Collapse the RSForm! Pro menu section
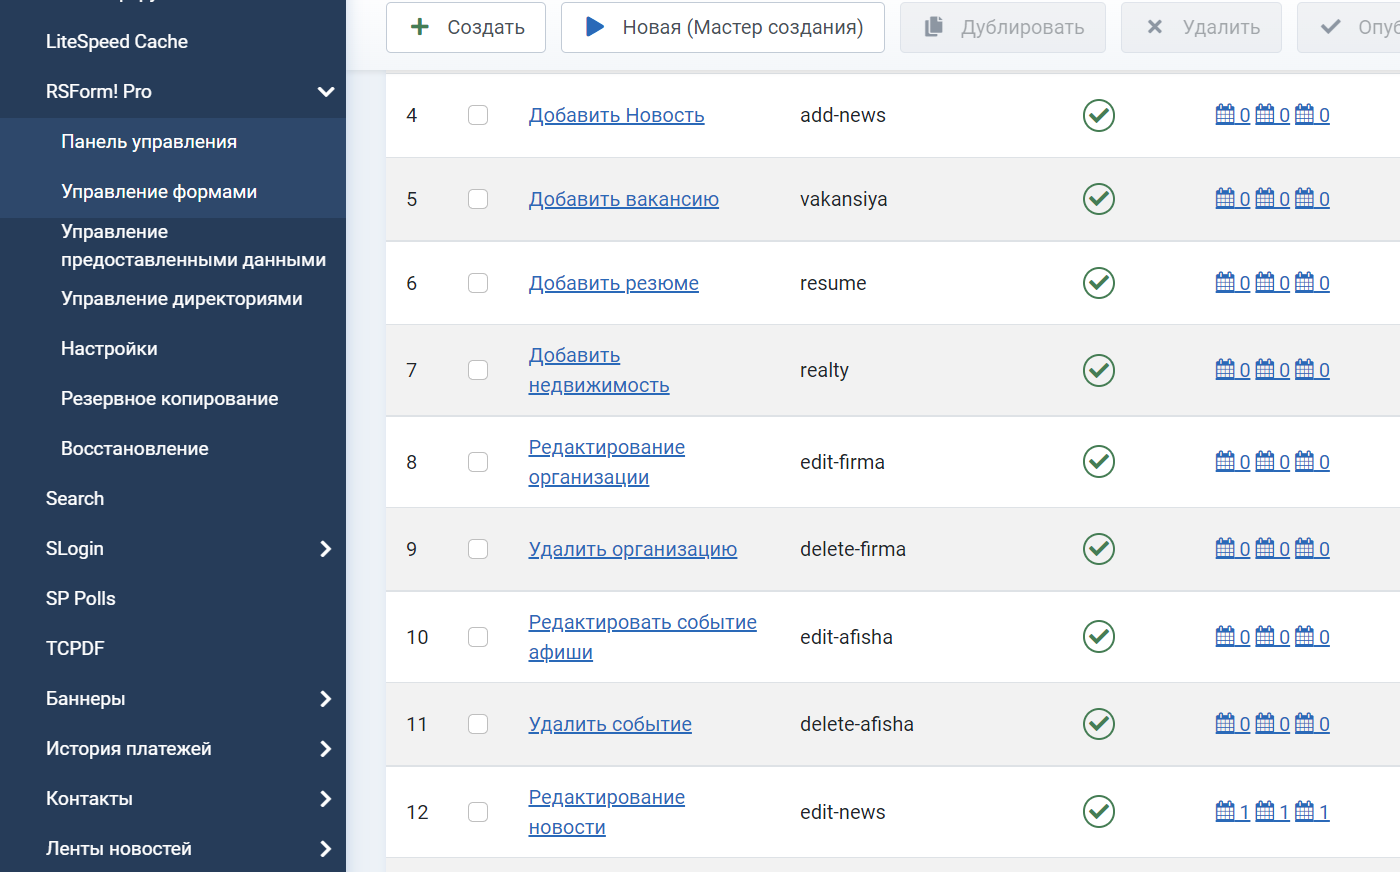The height and width of the screenshot is (872, 1400). pos(325,92)
